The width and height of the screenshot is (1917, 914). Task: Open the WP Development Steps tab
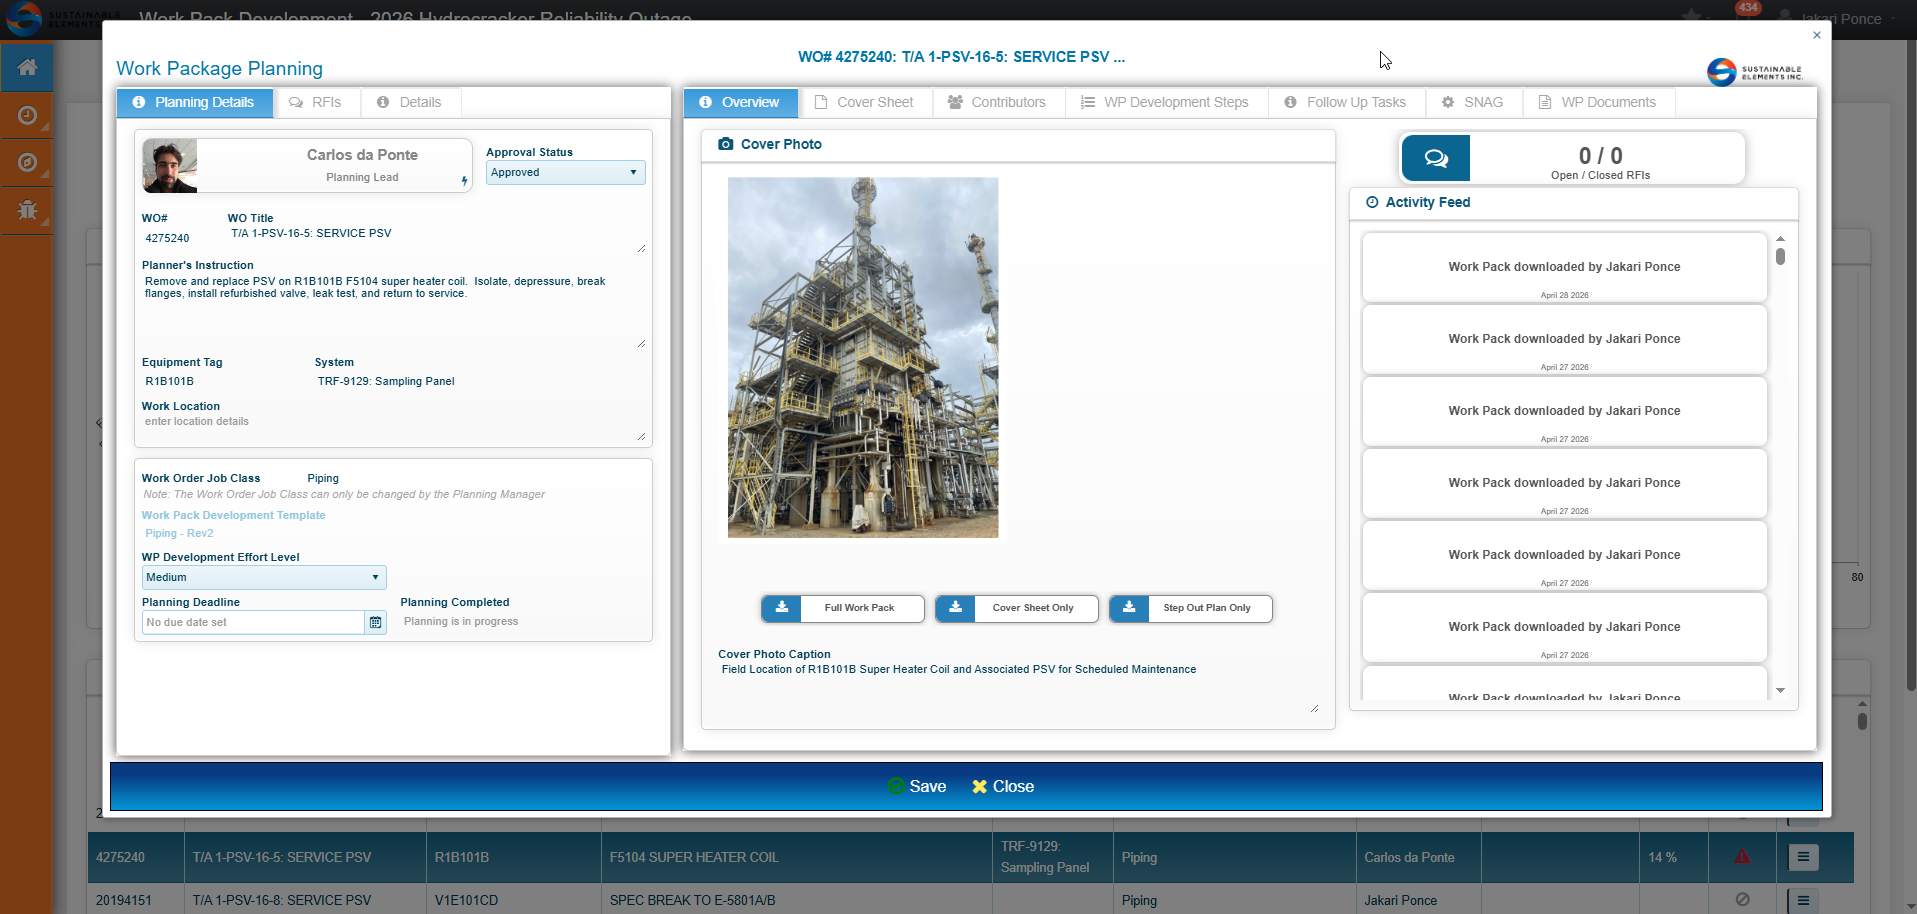click(x=1165, y=102)
